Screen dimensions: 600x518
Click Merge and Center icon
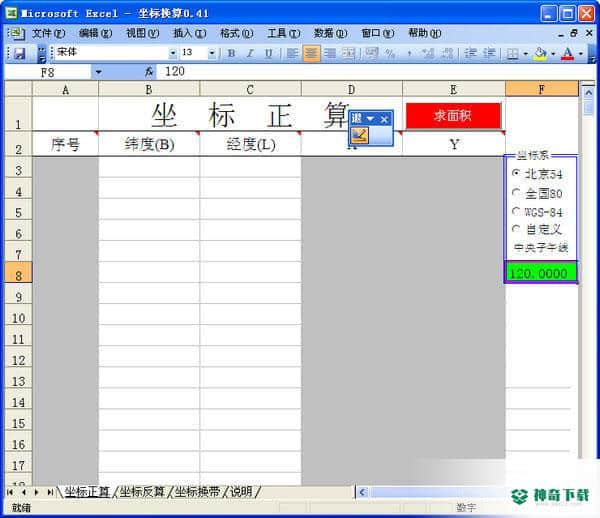[x=349, y=53]
